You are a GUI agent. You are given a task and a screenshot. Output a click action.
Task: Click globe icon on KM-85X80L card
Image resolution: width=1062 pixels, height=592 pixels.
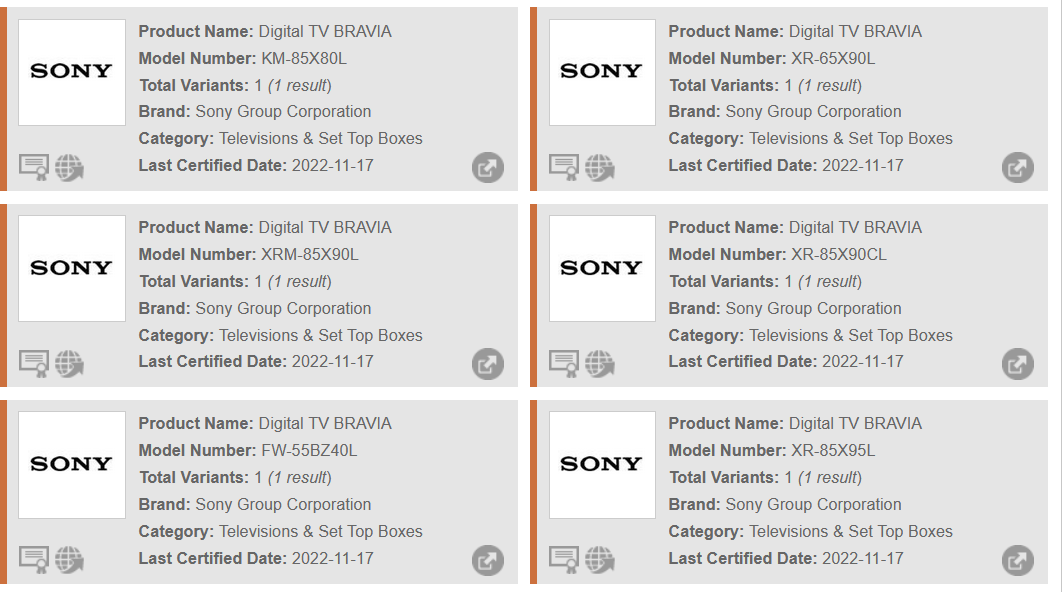point(69,167)
